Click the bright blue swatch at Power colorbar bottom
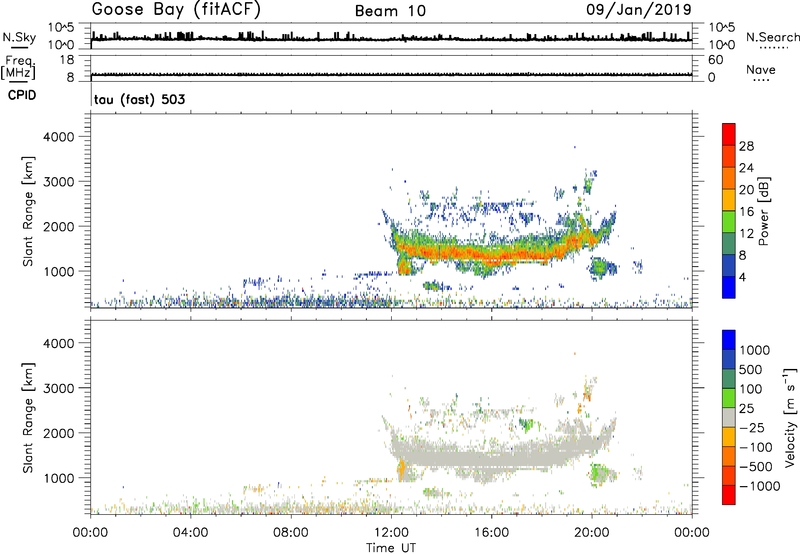This screenshot has height=554, width=800. pos(729,287)
